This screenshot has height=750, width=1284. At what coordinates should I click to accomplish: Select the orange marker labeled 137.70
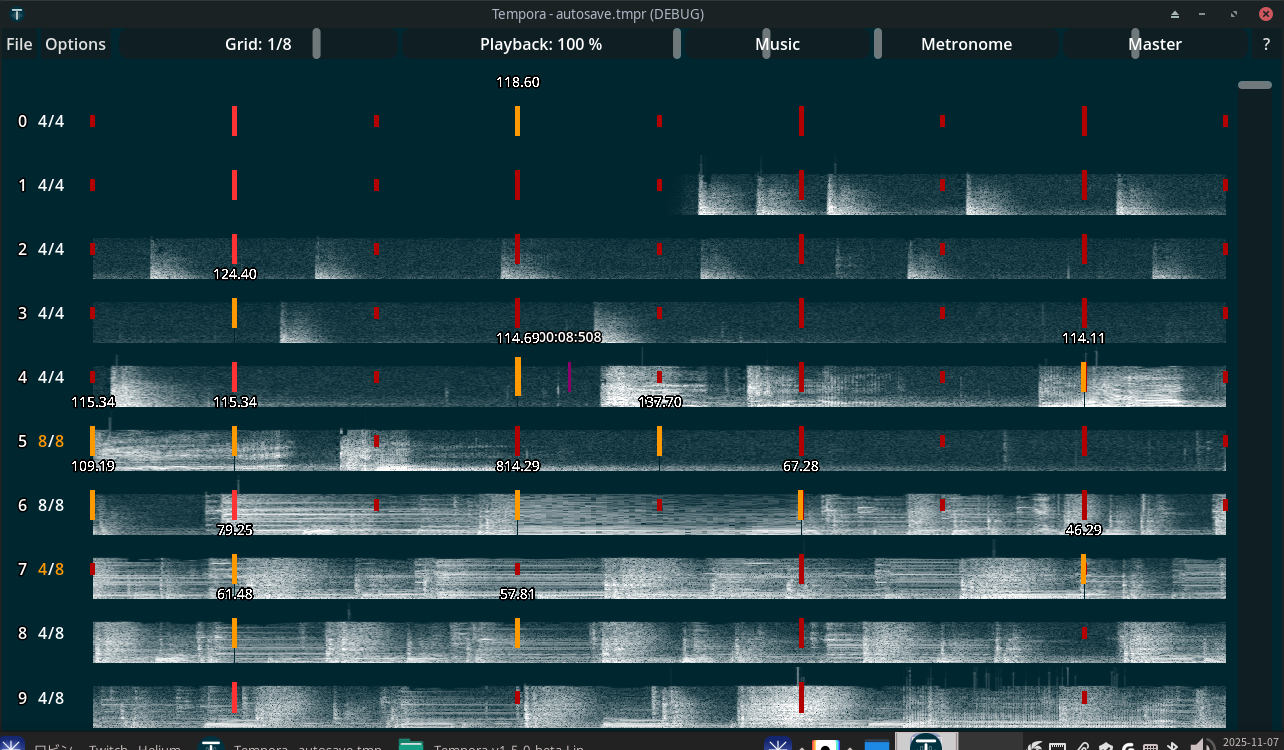point(659,440)
